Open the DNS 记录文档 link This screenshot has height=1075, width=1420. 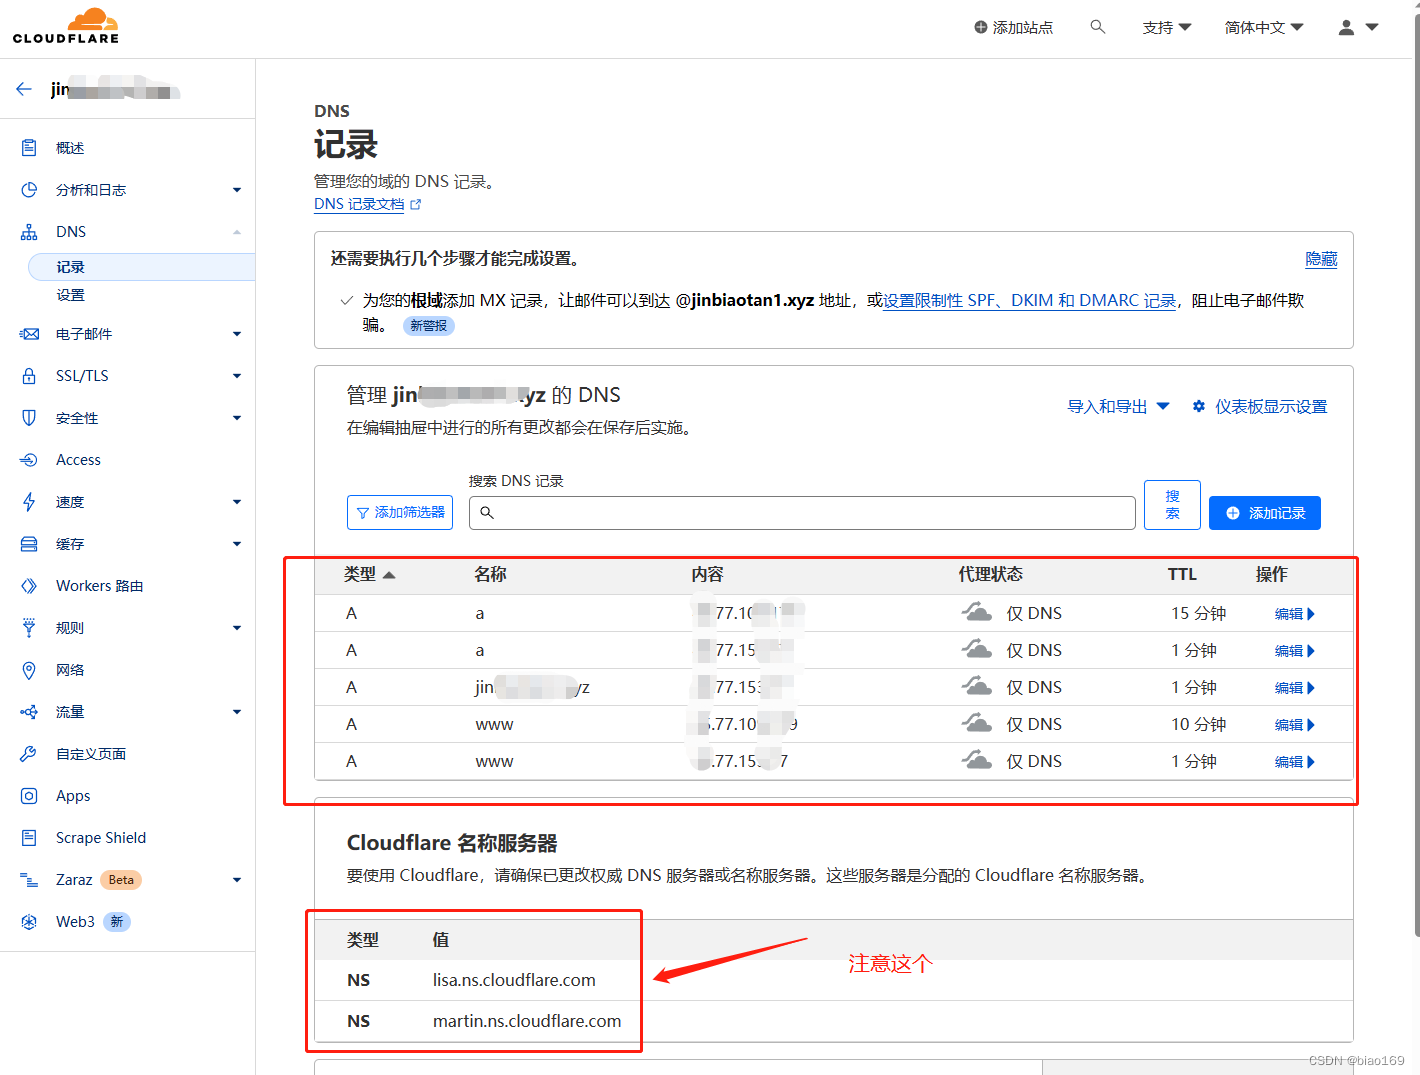(359, 204)
